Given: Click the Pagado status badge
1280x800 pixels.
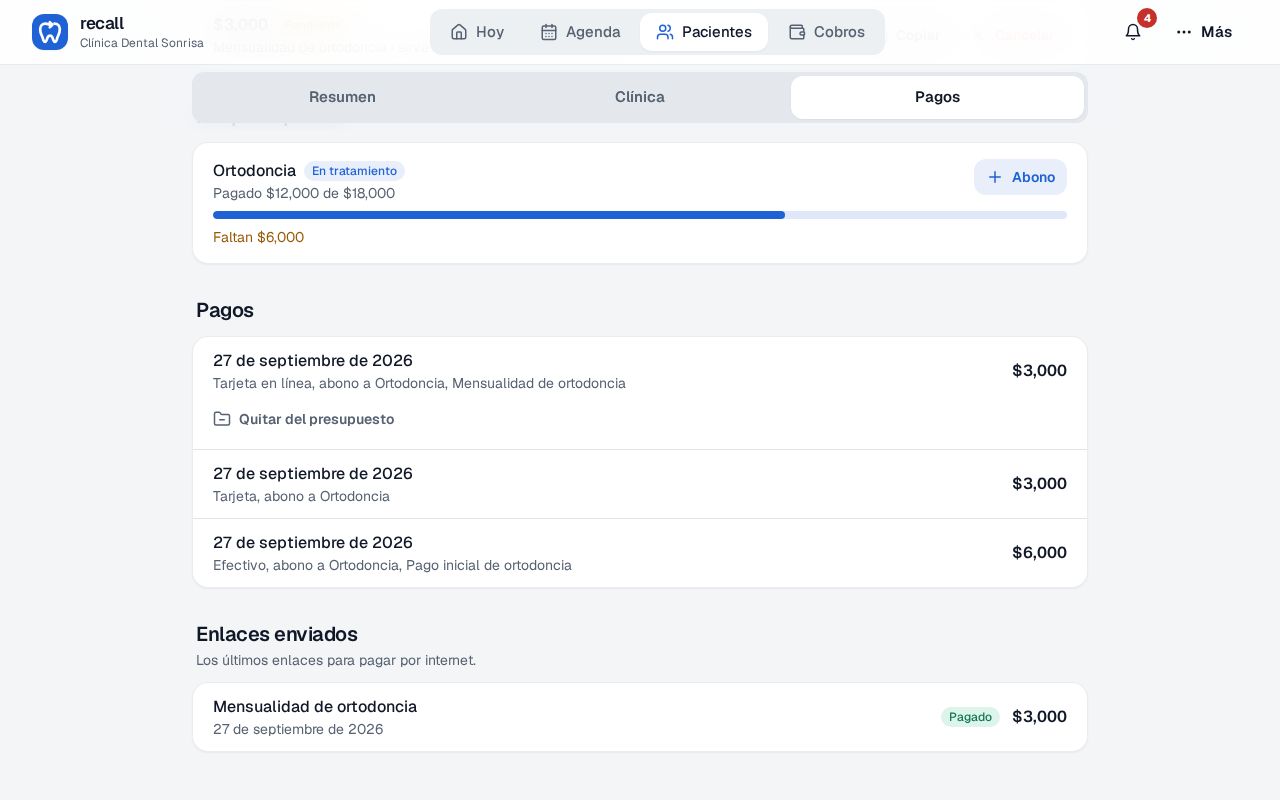Looking at the screenshot, I should [x=970, y=717].
